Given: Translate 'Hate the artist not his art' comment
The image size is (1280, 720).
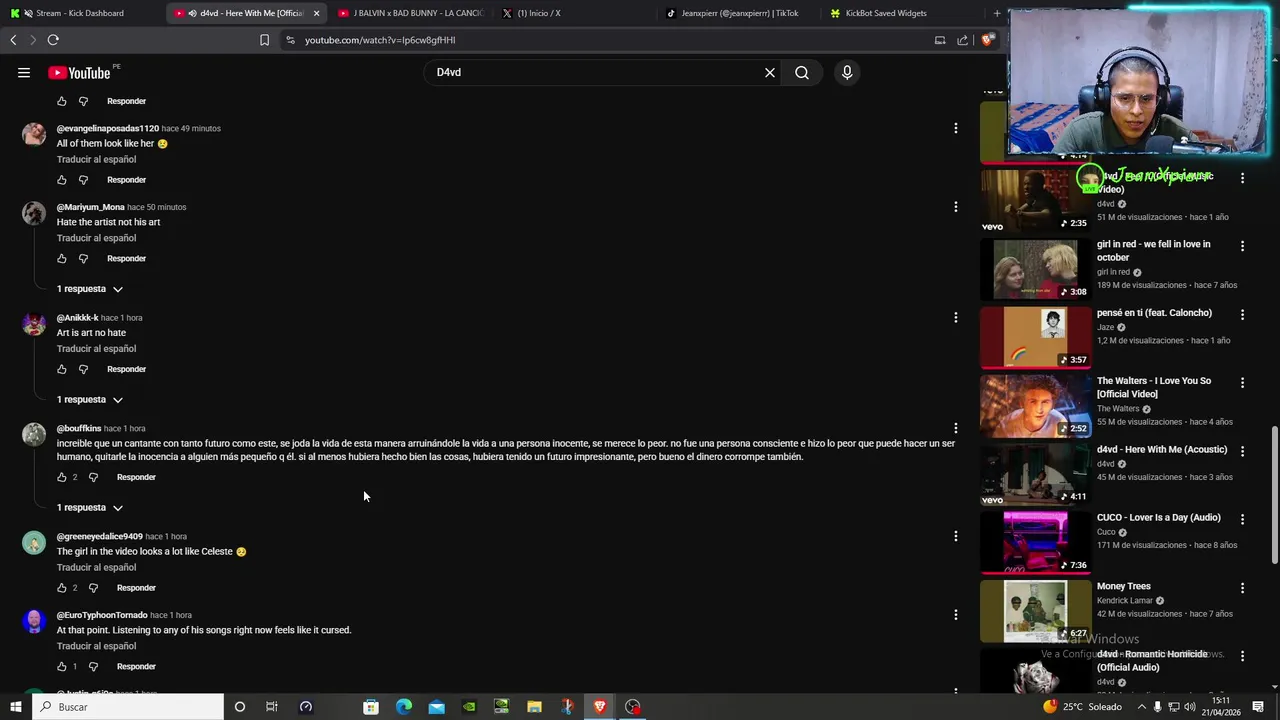Looking at the screenshot, I should [x=96, y=238].
